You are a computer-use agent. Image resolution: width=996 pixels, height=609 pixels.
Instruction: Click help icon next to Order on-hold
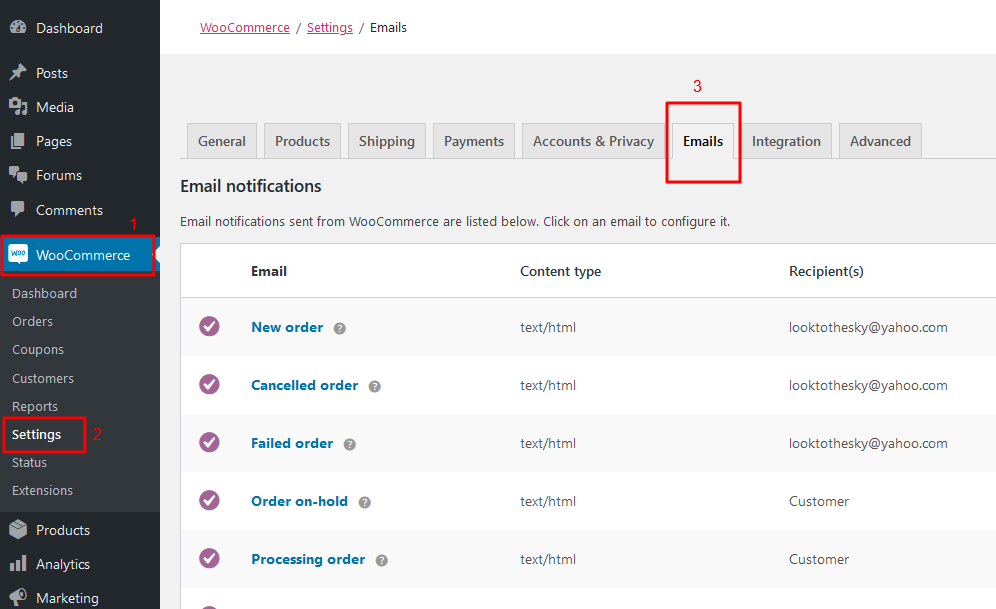pyautogui.click(x=365, y=502)
